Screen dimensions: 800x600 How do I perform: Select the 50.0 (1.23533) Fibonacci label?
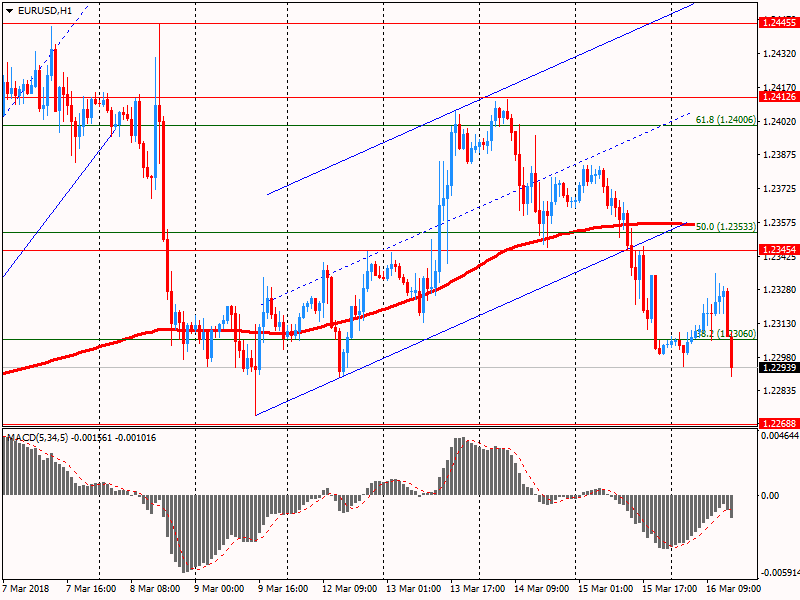pos(725,227)
